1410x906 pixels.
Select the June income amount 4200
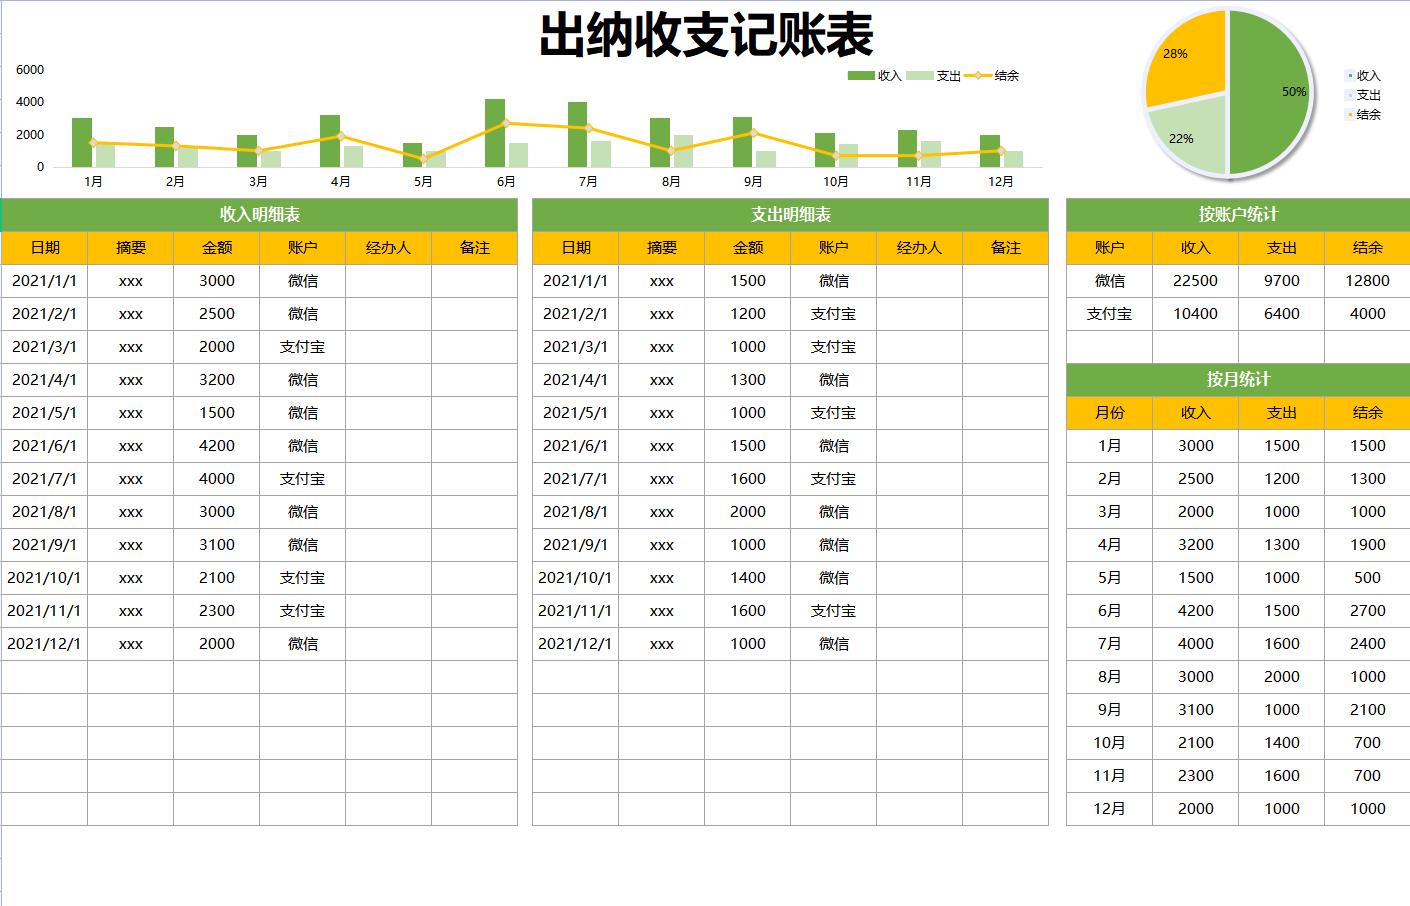216,445
